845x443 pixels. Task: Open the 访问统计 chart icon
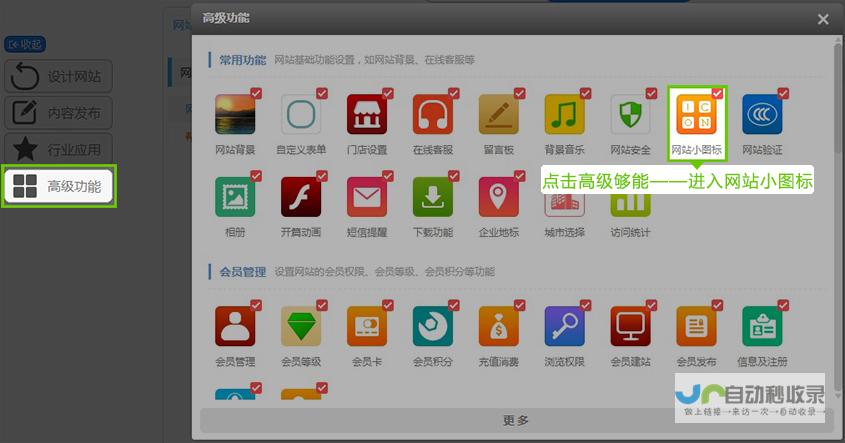630,206
